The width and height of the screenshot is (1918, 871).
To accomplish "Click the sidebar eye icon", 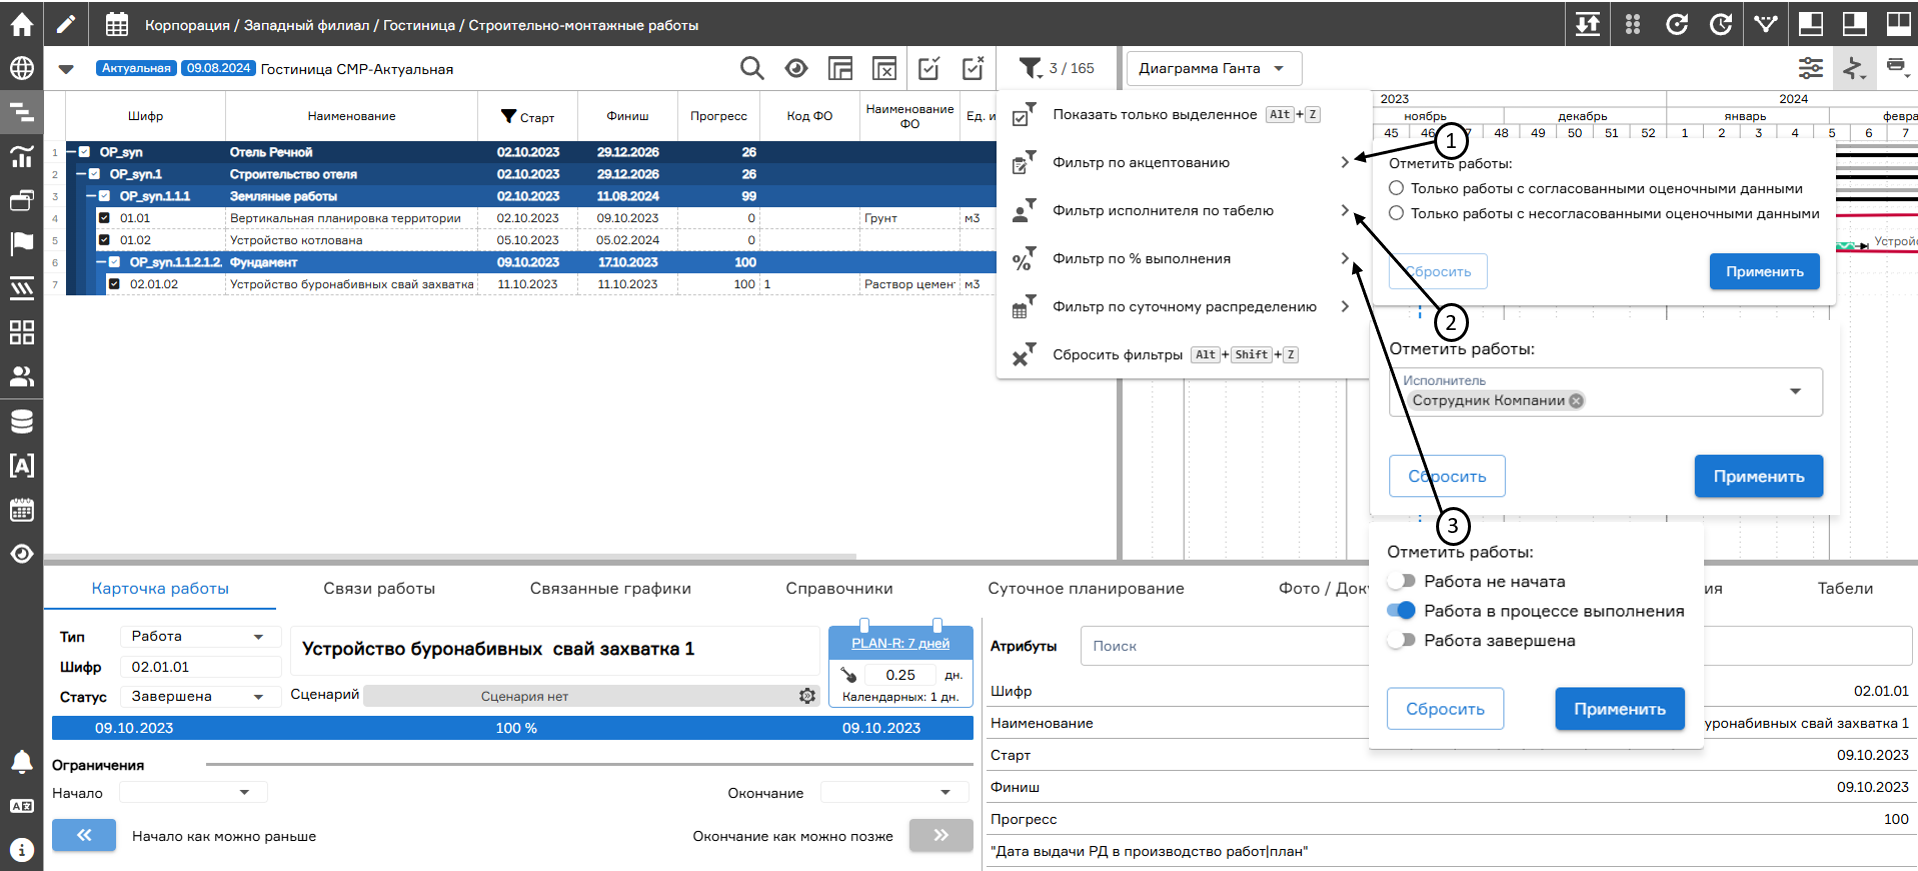I will [x=21, y=553].
